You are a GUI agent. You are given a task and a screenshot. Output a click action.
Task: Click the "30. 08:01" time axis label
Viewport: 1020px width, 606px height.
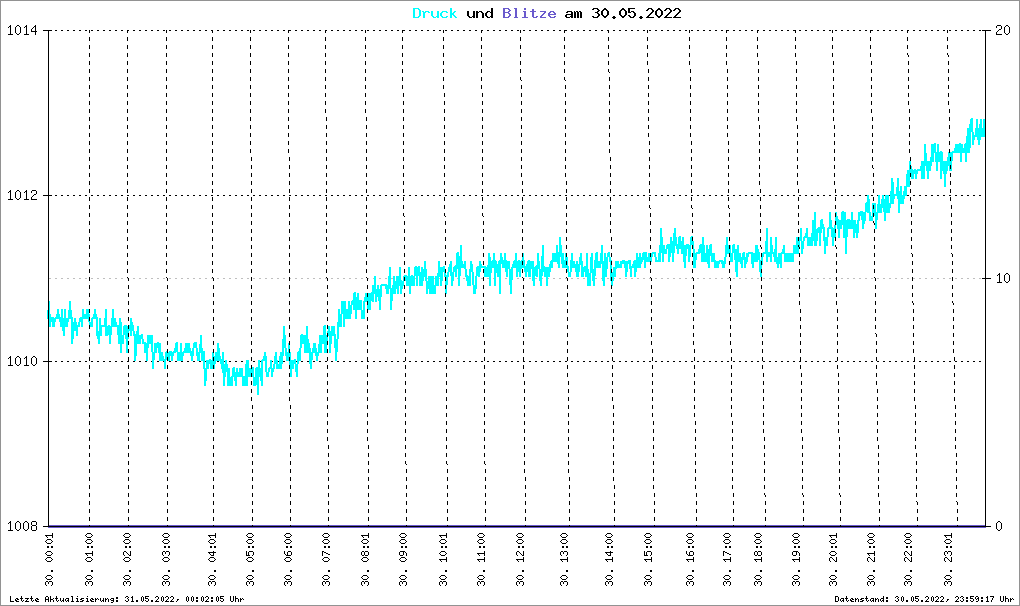366,560
